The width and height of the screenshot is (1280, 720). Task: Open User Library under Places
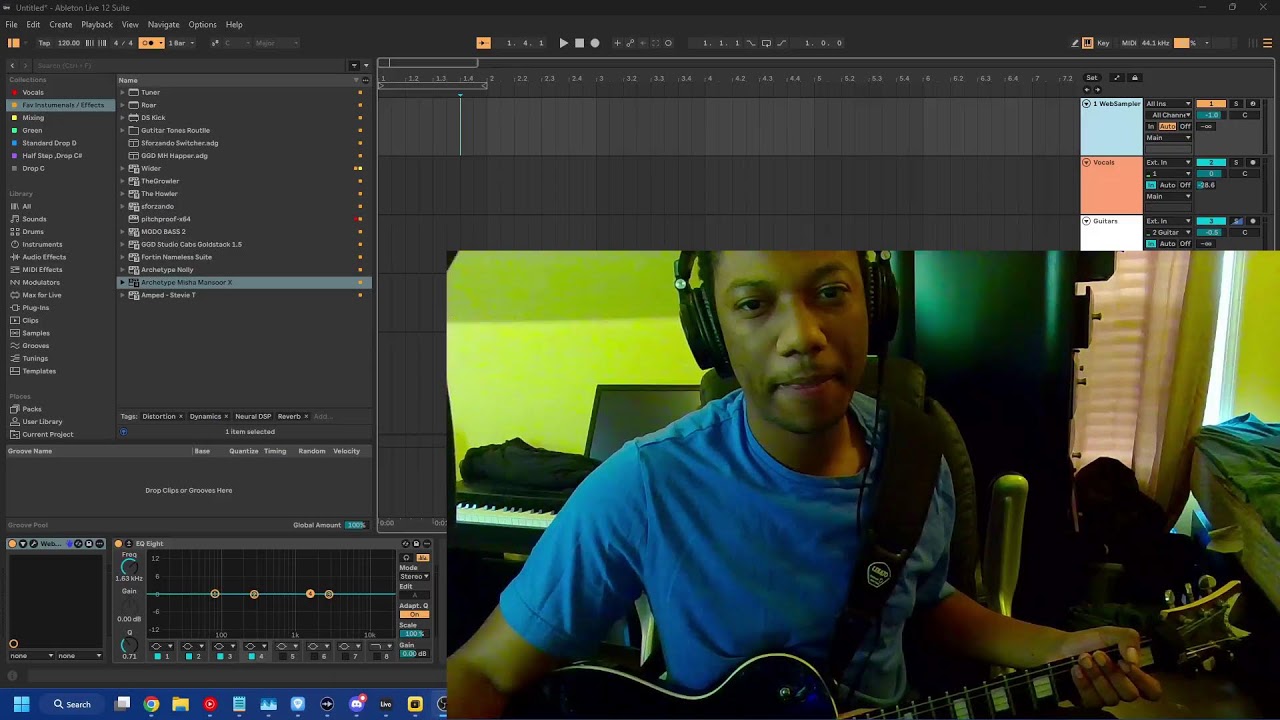pos(42,422)
